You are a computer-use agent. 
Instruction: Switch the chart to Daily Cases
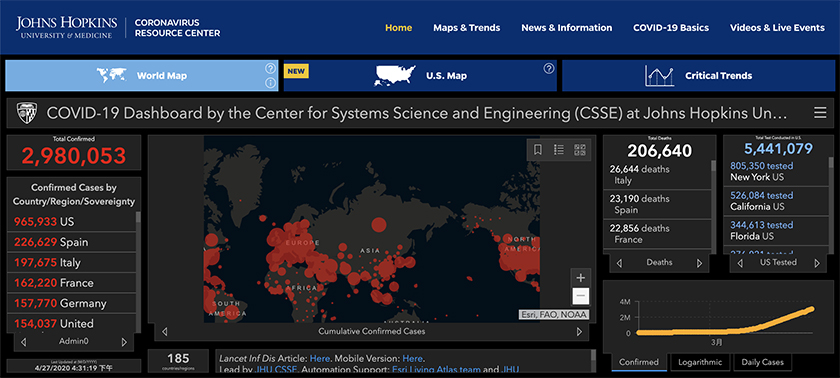point(762,362)
